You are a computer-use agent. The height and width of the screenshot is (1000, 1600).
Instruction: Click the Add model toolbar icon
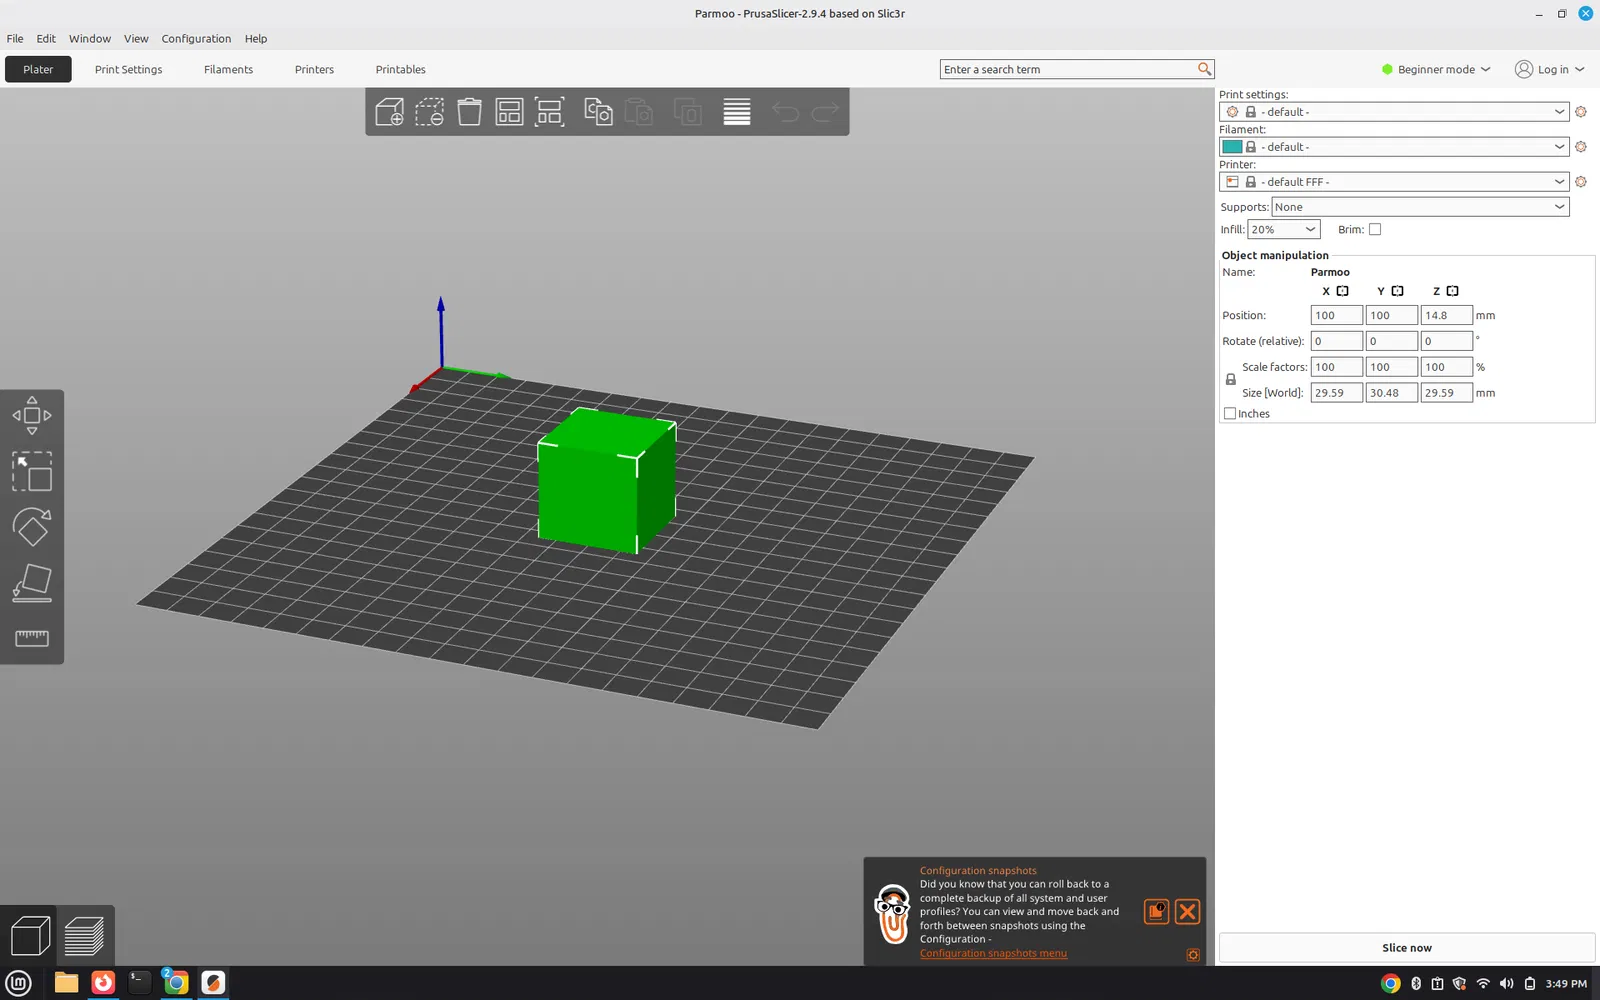coord(389,111)
